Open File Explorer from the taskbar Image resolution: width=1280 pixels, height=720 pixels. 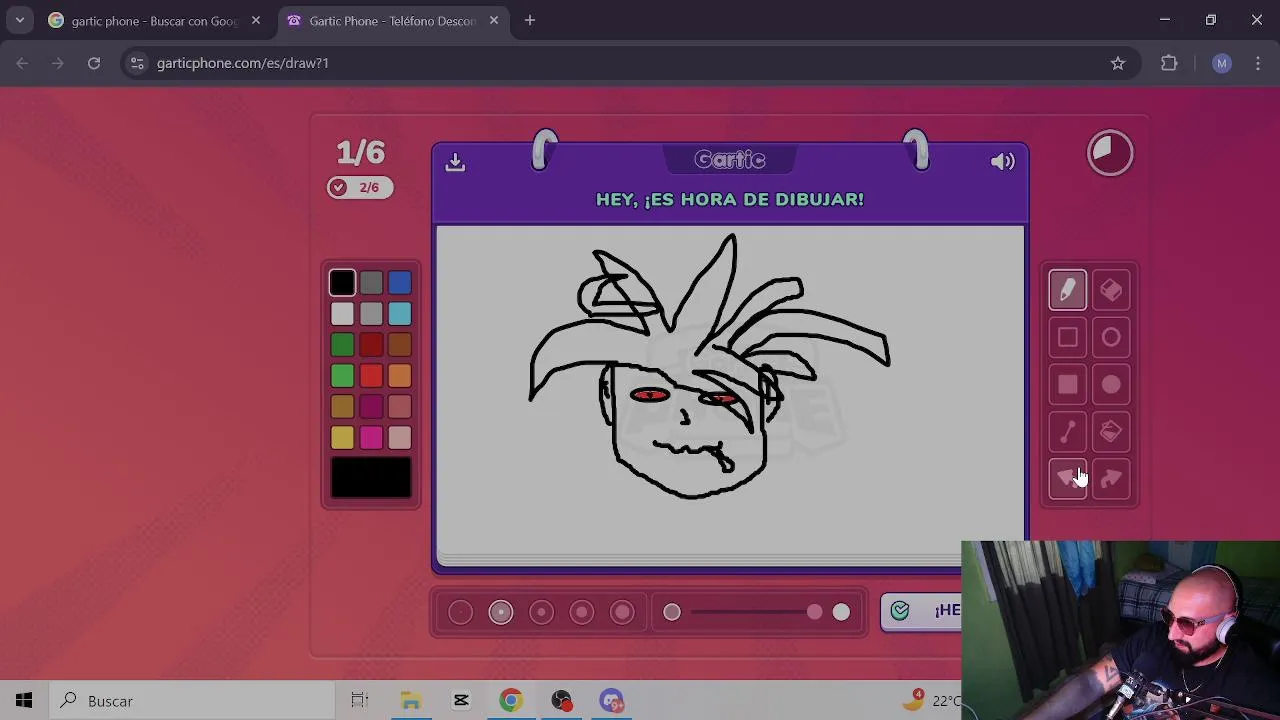click(411, 701)
